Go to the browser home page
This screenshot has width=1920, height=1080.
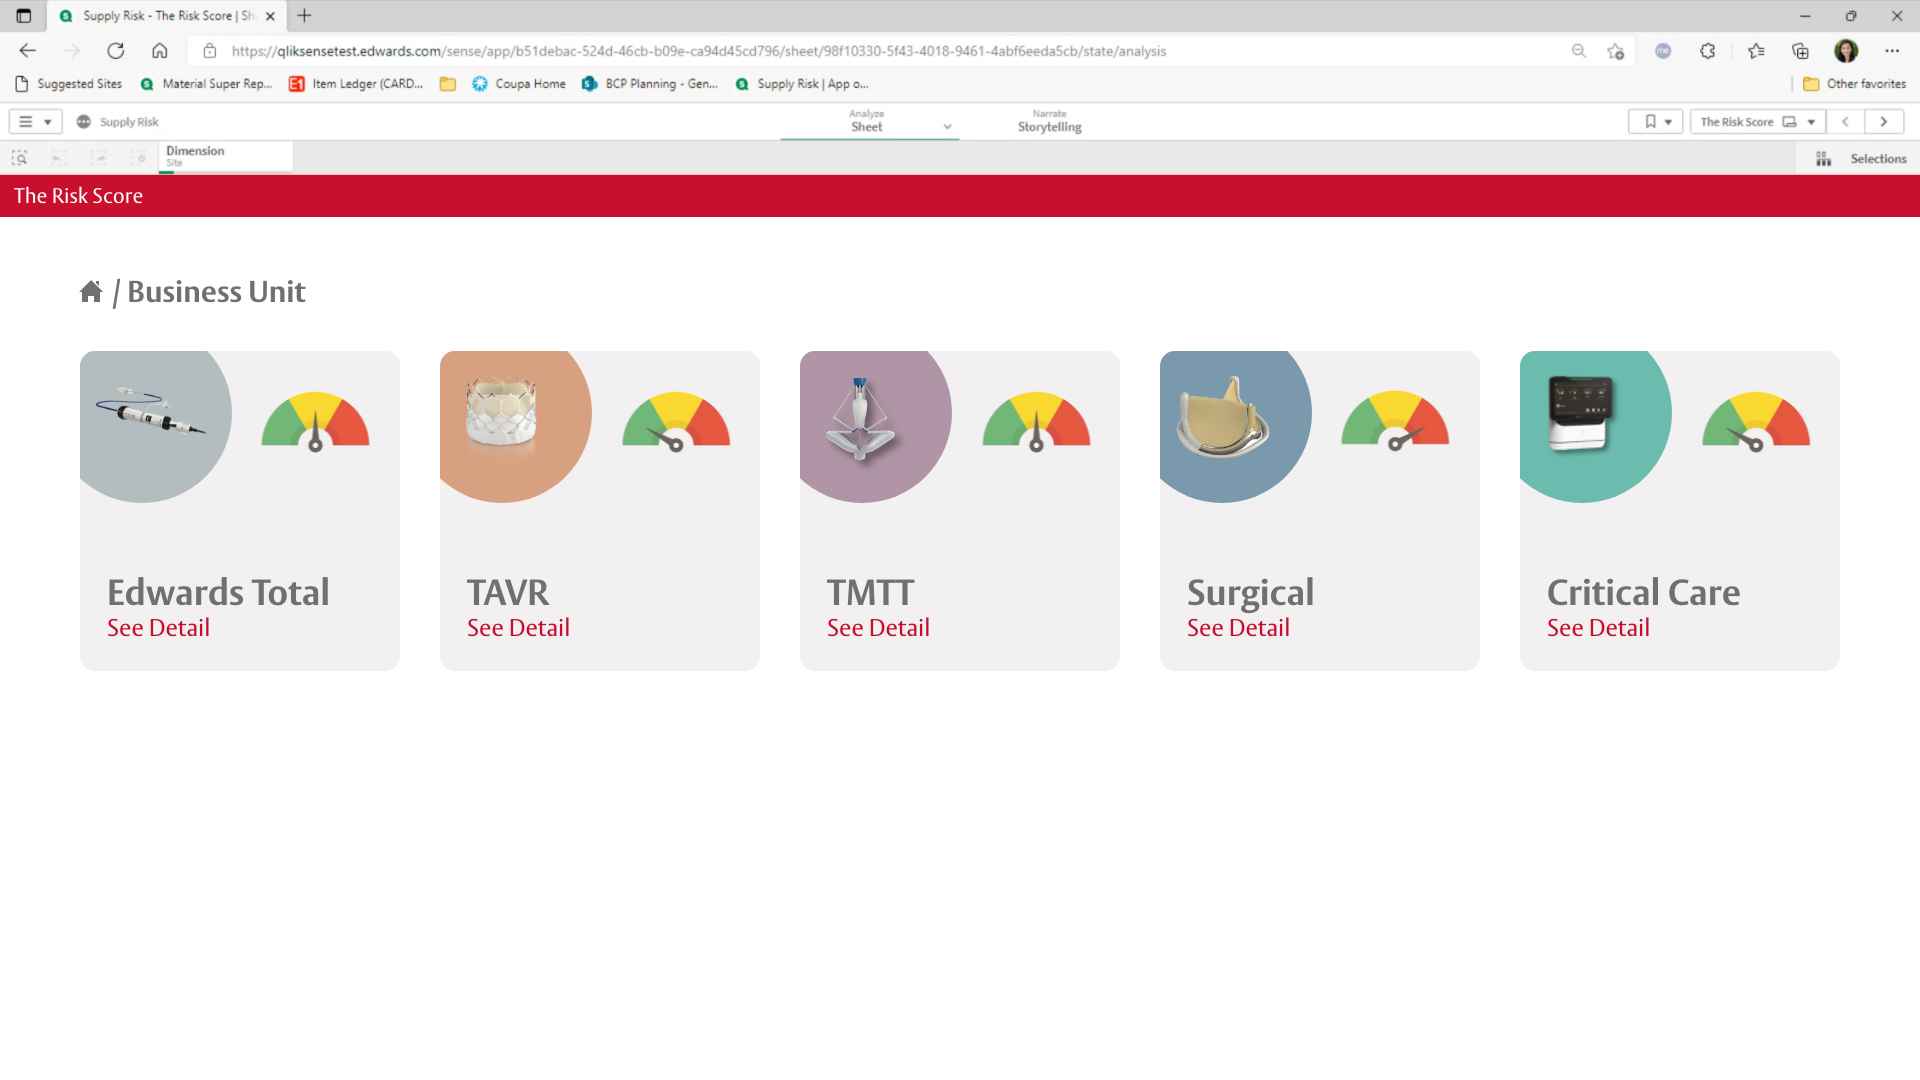tap(160, 51)
